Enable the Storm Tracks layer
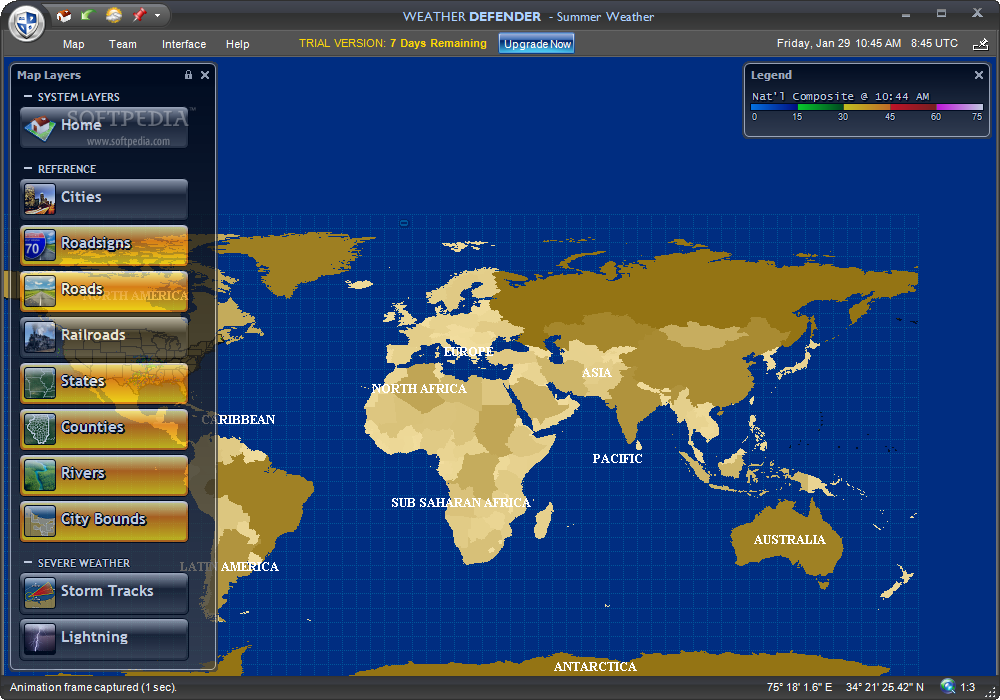 (104, 593)
